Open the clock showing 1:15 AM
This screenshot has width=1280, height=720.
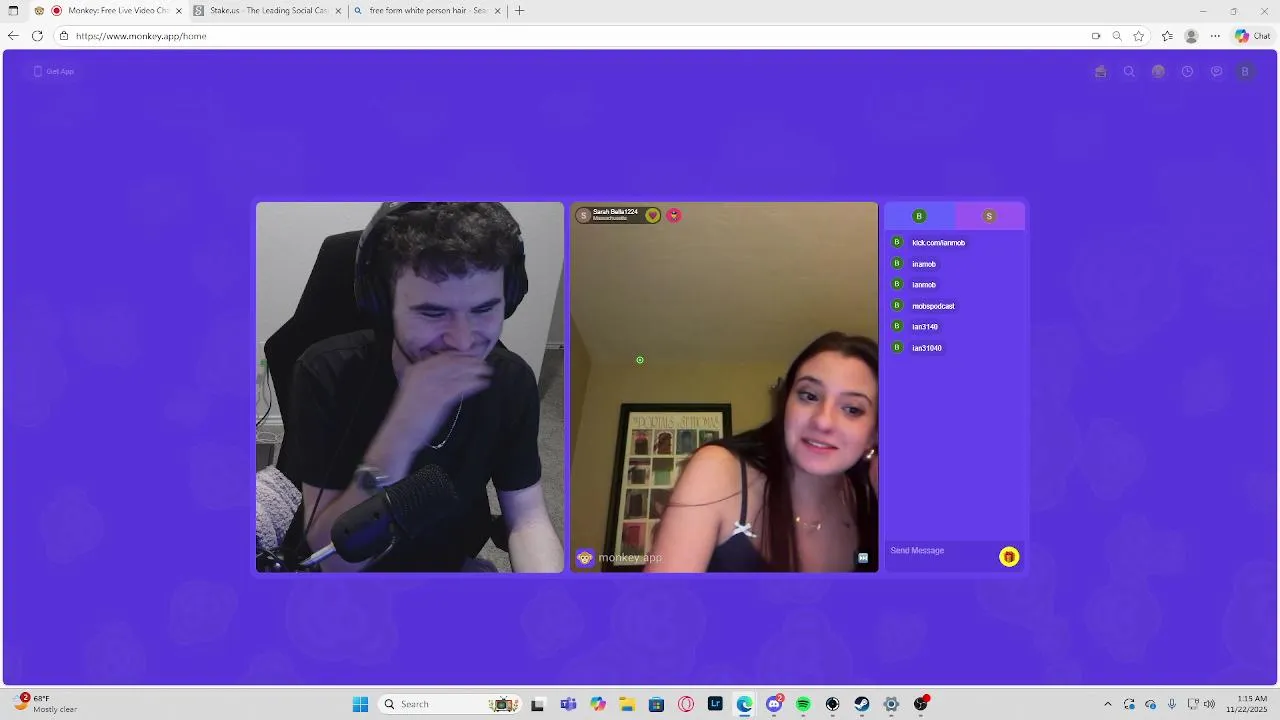point(1252,704)
